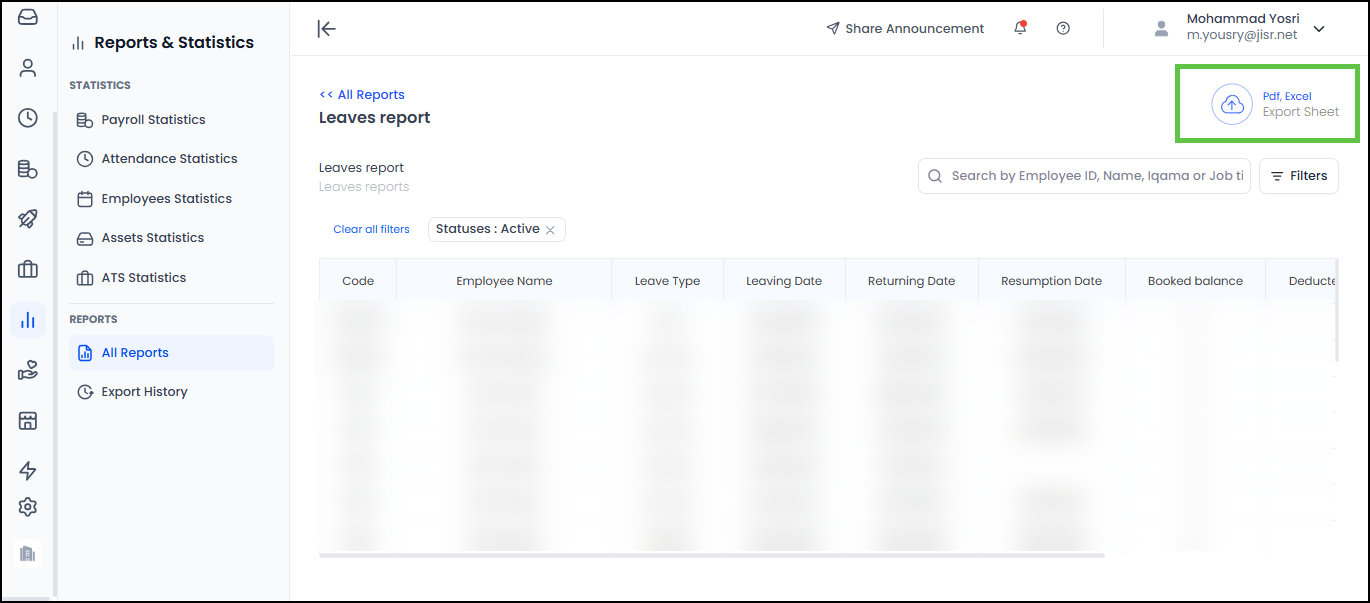Select the bar-chart Reports icon in the sidebar
Viewport: 1370px width, 603px height.
[27, 319]
